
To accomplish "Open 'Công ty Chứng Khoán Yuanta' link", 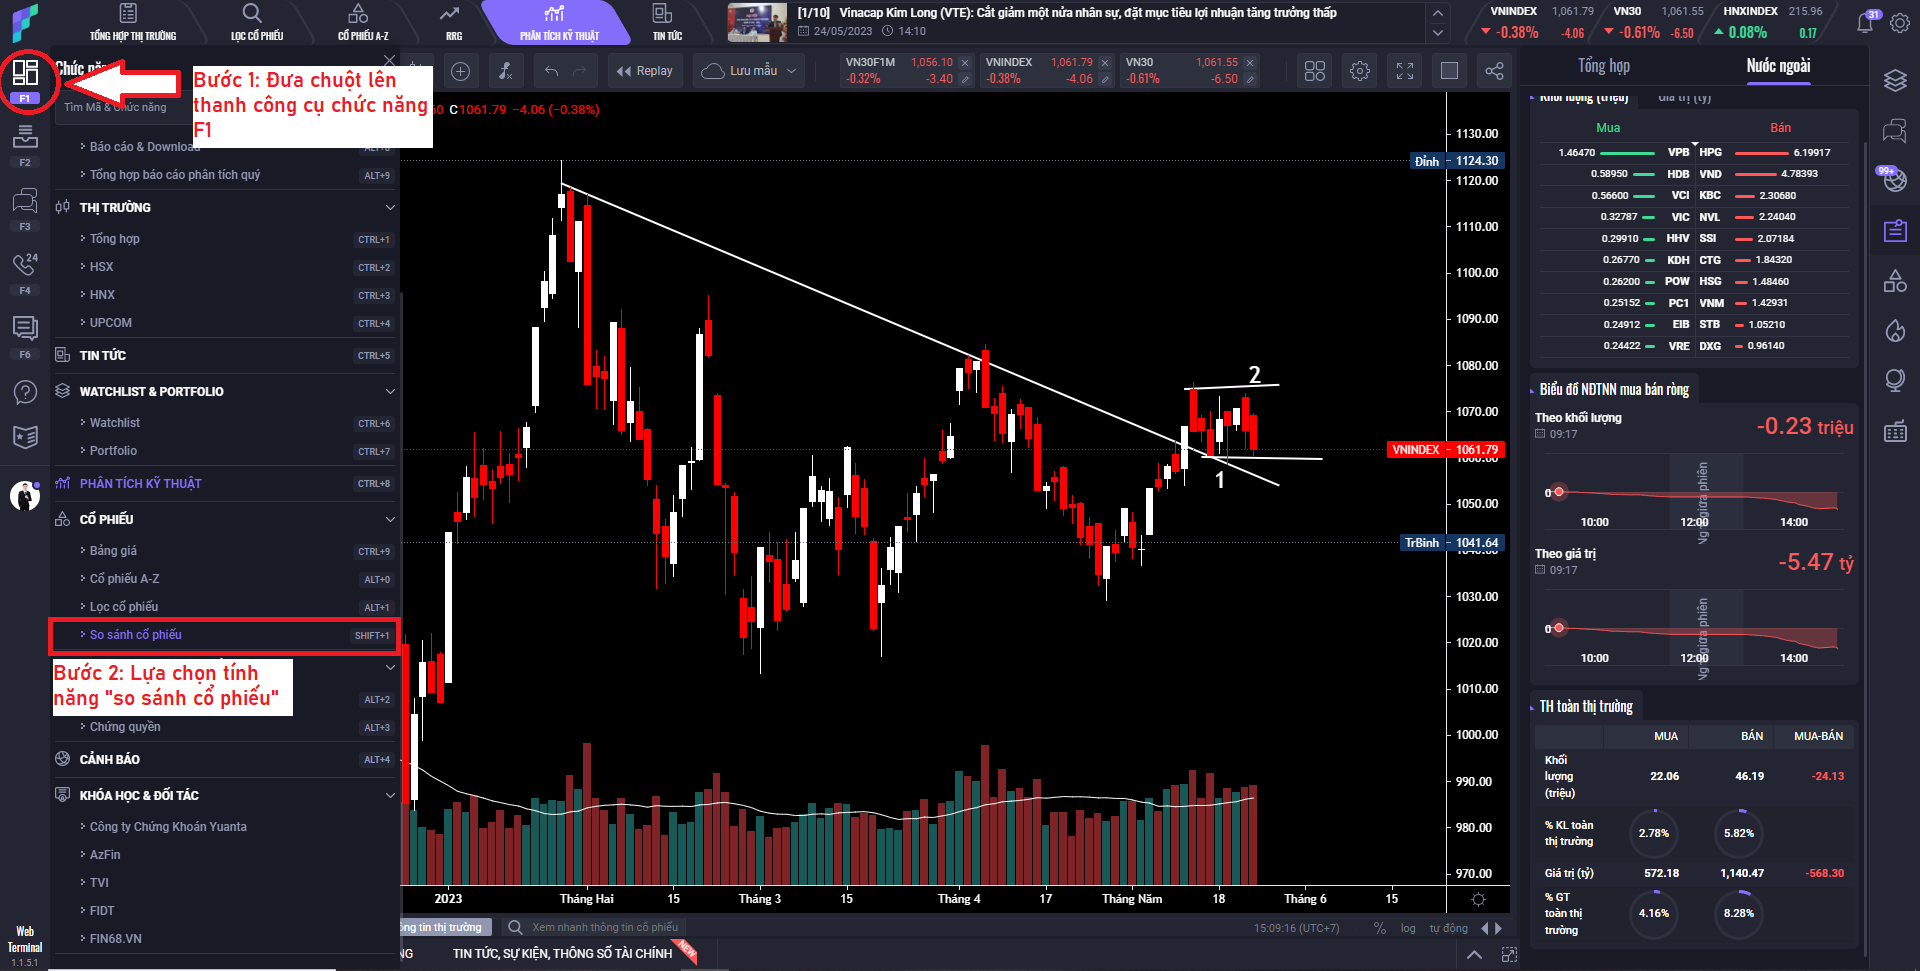I will (168, 827).
